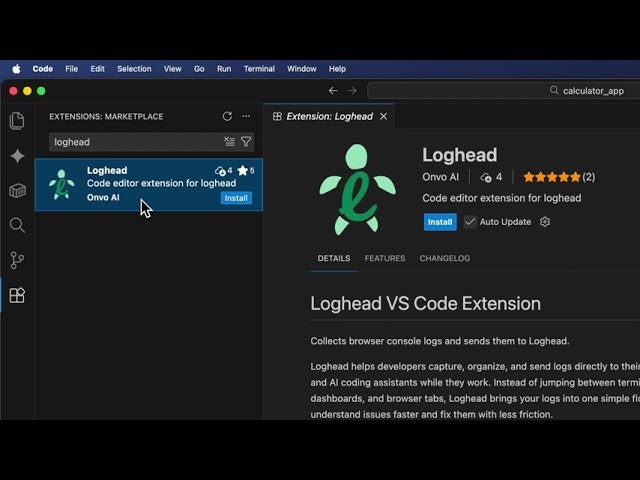Open the sparkle AI assistant icon
Viewport: 640px width, 480px height.
click(17, 156)
